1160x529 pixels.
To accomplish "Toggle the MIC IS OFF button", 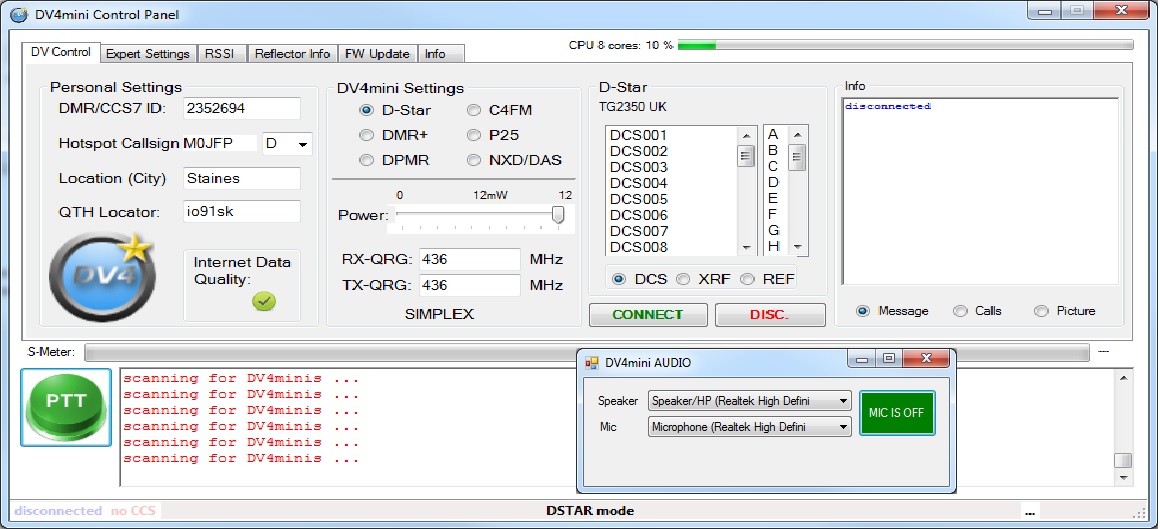I will [897, 413].
